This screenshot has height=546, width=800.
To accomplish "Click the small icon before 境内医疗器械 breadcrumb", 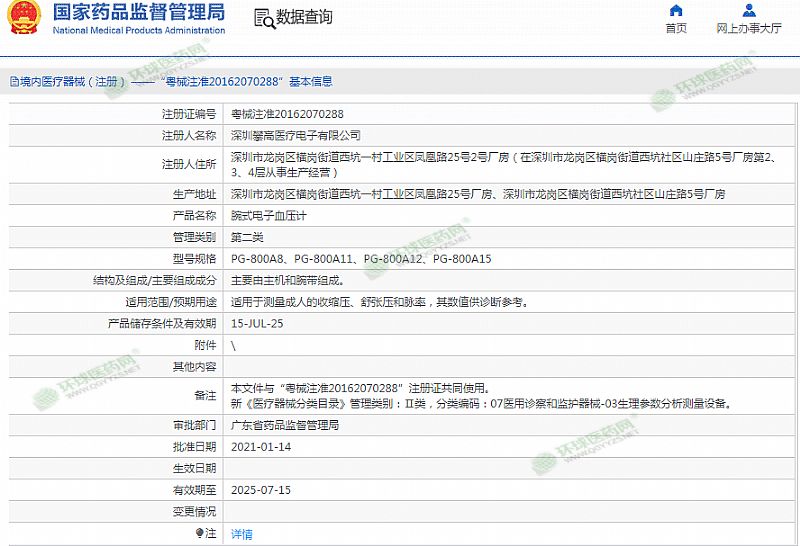I will 13,82.
